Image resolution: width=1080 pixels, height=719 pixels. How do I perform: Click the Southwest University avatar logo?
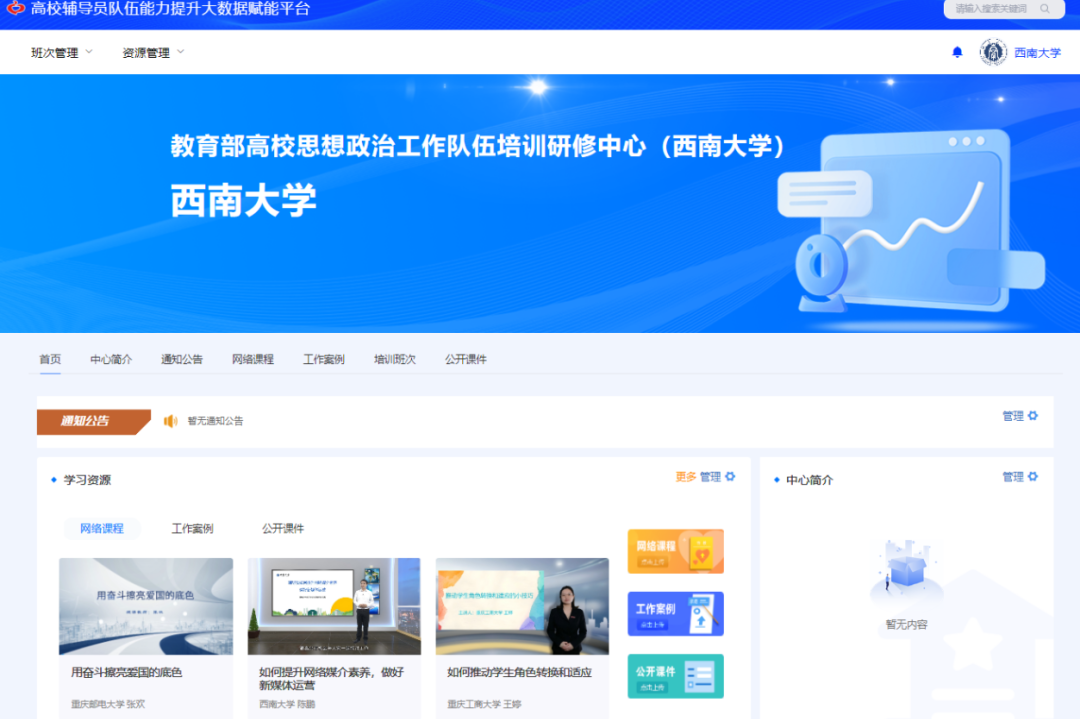click(x=993, y=52)
